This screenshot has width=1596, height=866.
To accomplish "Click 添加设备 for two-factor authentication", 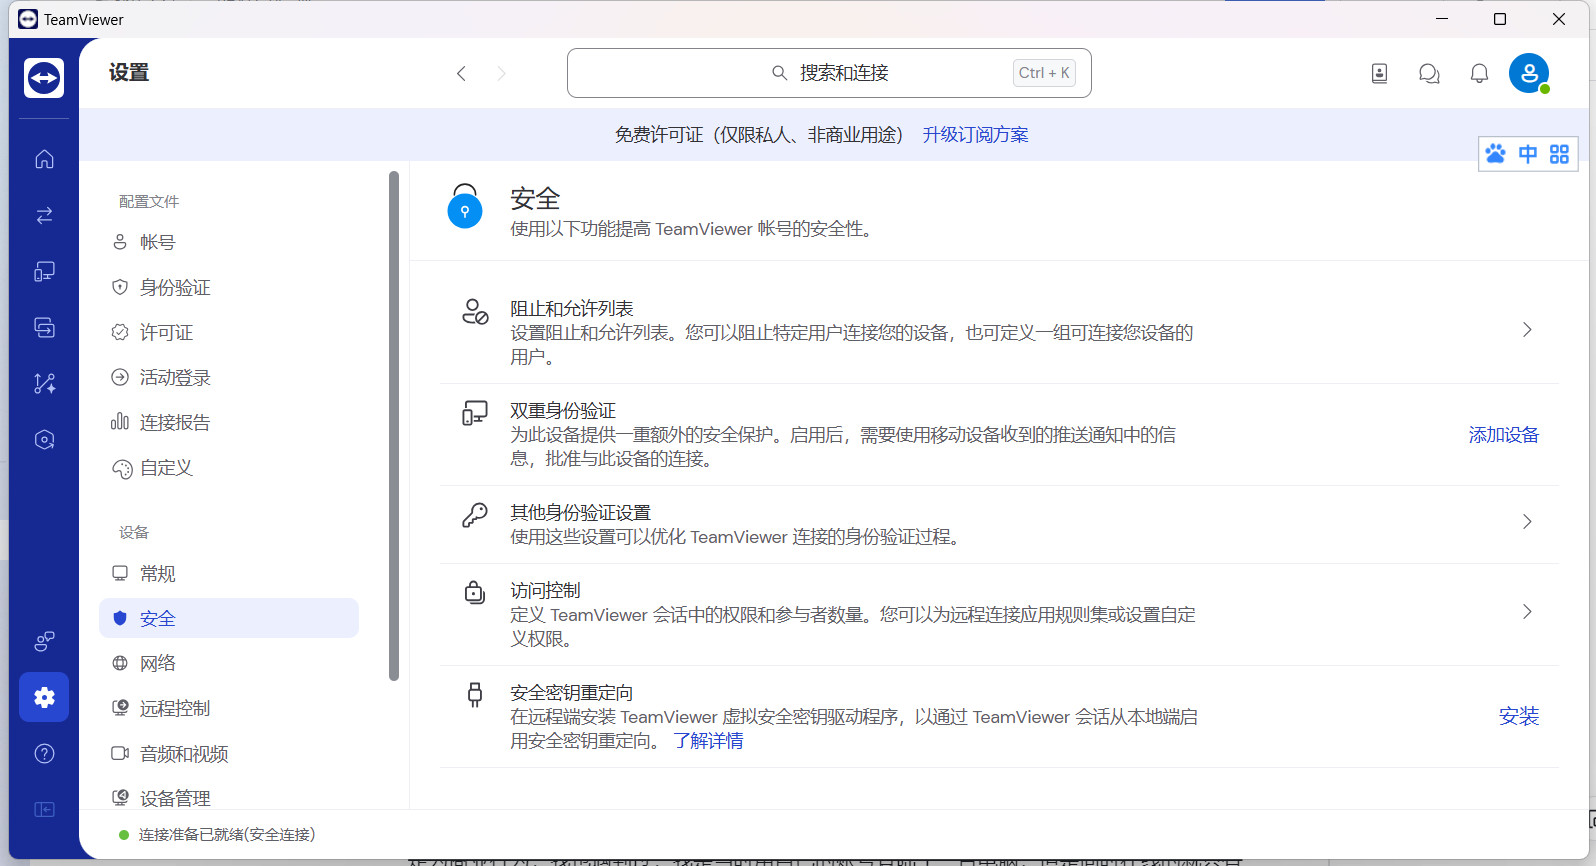I will pyautogui.click(x=1503, y=435).
